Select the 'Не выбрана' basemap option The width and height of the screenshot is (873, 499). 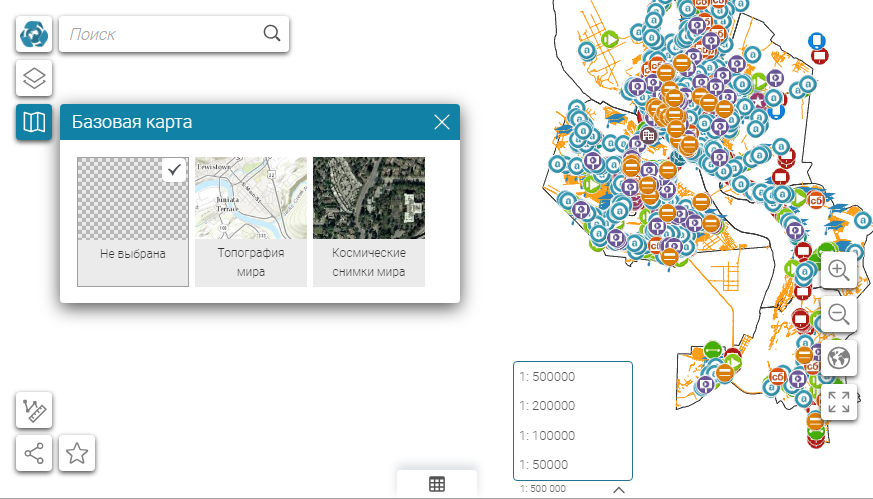point(133,222)
